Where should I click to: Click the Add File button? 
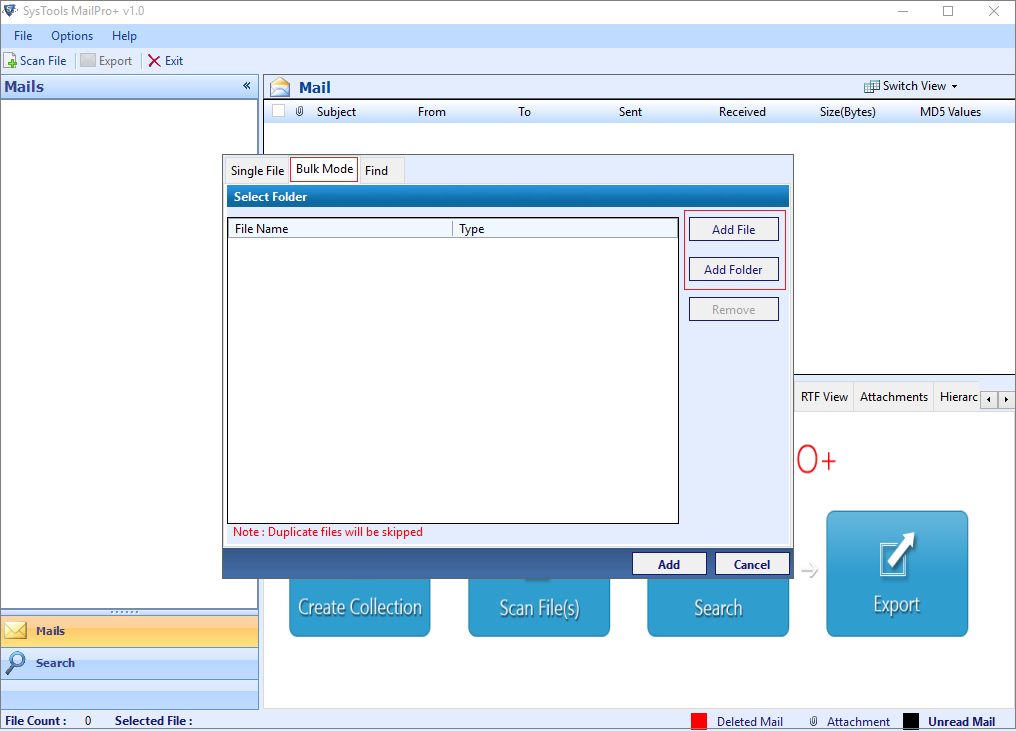(x=733, y=229)
